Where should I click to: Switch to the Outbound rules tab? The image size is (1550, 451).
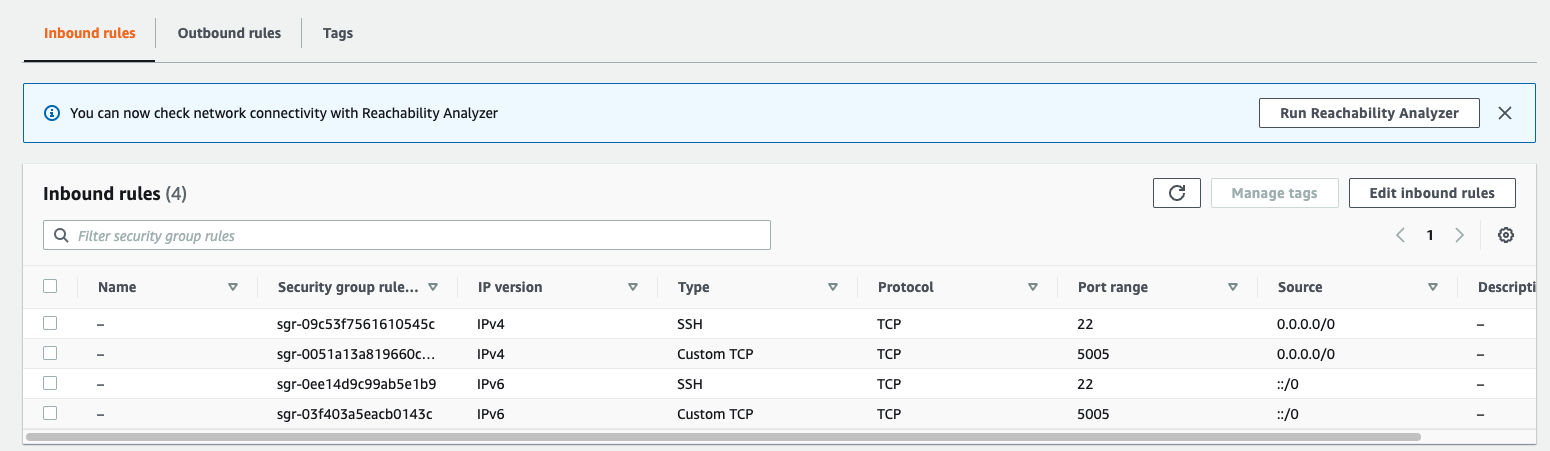point(229,33)
